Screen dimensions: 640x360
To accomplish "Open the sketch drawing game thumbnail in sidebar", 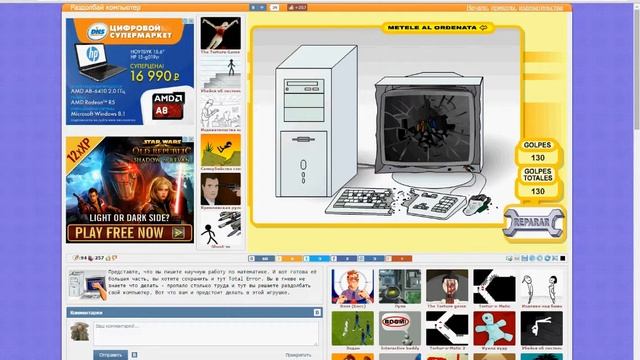I will point(220,111).
